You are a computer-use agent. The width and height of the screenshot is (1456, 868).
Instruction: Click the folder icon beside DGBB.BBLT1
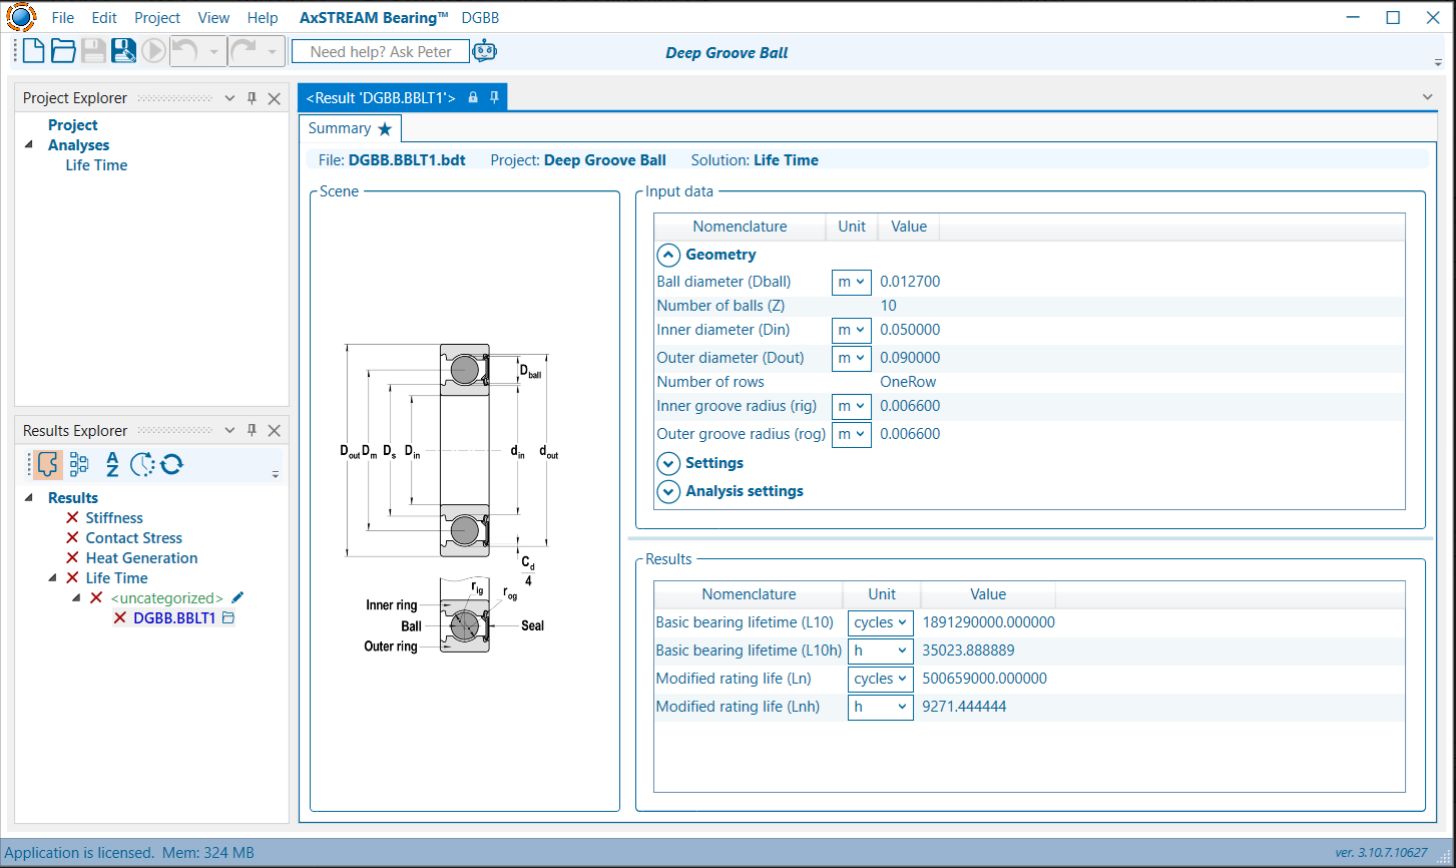pyautogui.click(x=228, y=618)
